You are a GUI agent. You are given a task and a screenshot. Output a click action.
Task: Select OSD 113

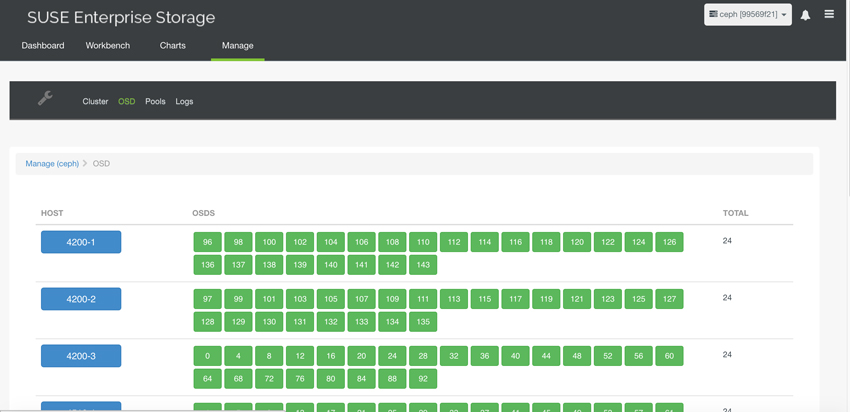454,299
